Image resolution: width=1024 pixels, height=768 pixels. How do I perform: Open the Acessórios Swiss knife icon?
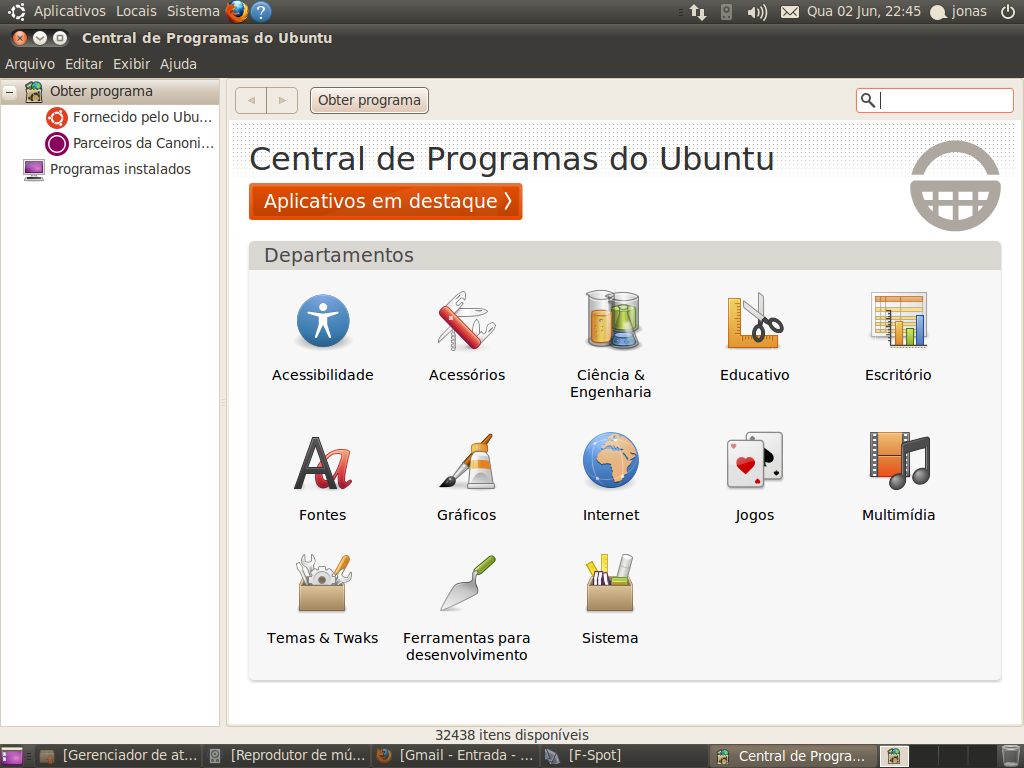tap(466, 321)
